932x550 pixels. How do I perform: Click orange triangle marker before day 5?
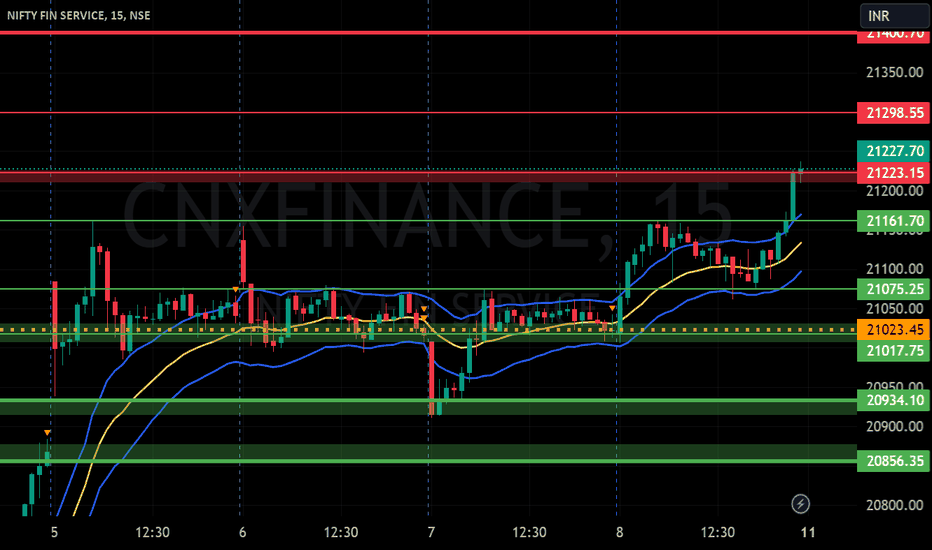click(x=47, y=432)
